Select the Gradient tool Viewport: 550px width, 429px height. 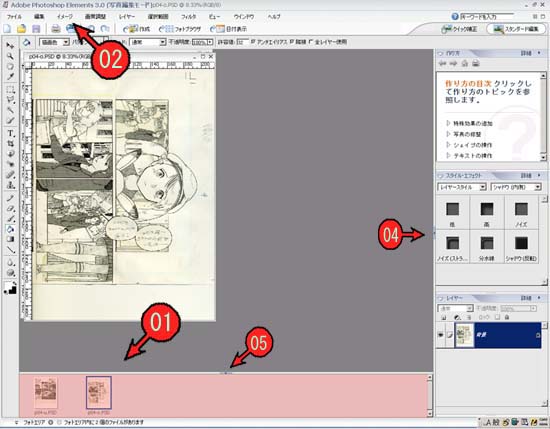[x=10, y=239]
